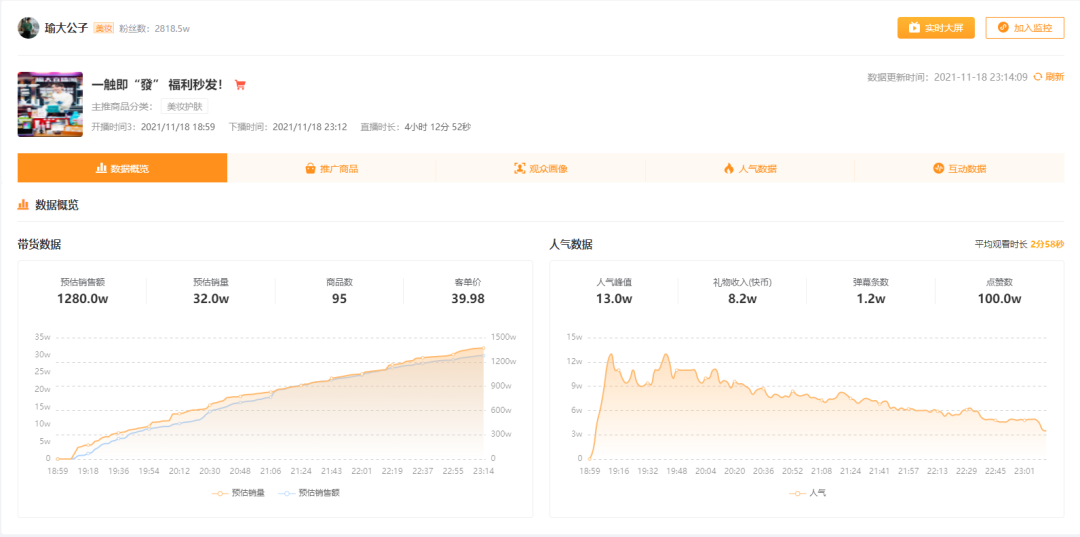Click the 加入监控 button's round icon
This screenshot has height=537, width=1080.
coord(1004,28)
